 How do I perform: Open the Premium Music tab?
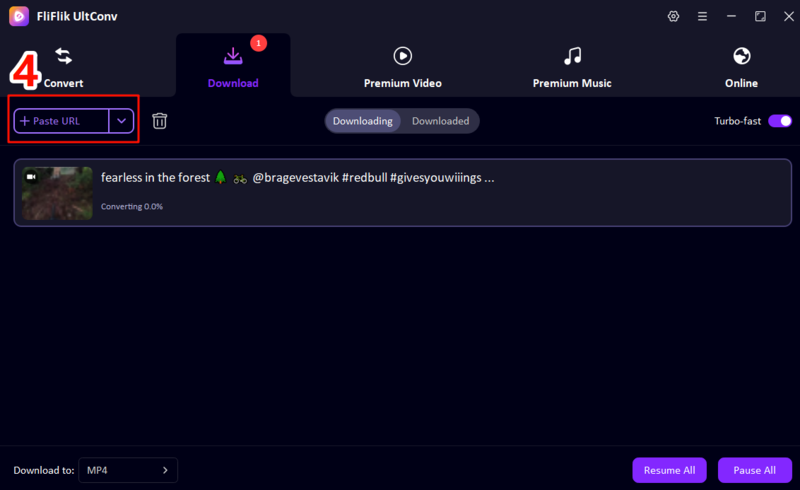tap(572, 68)
